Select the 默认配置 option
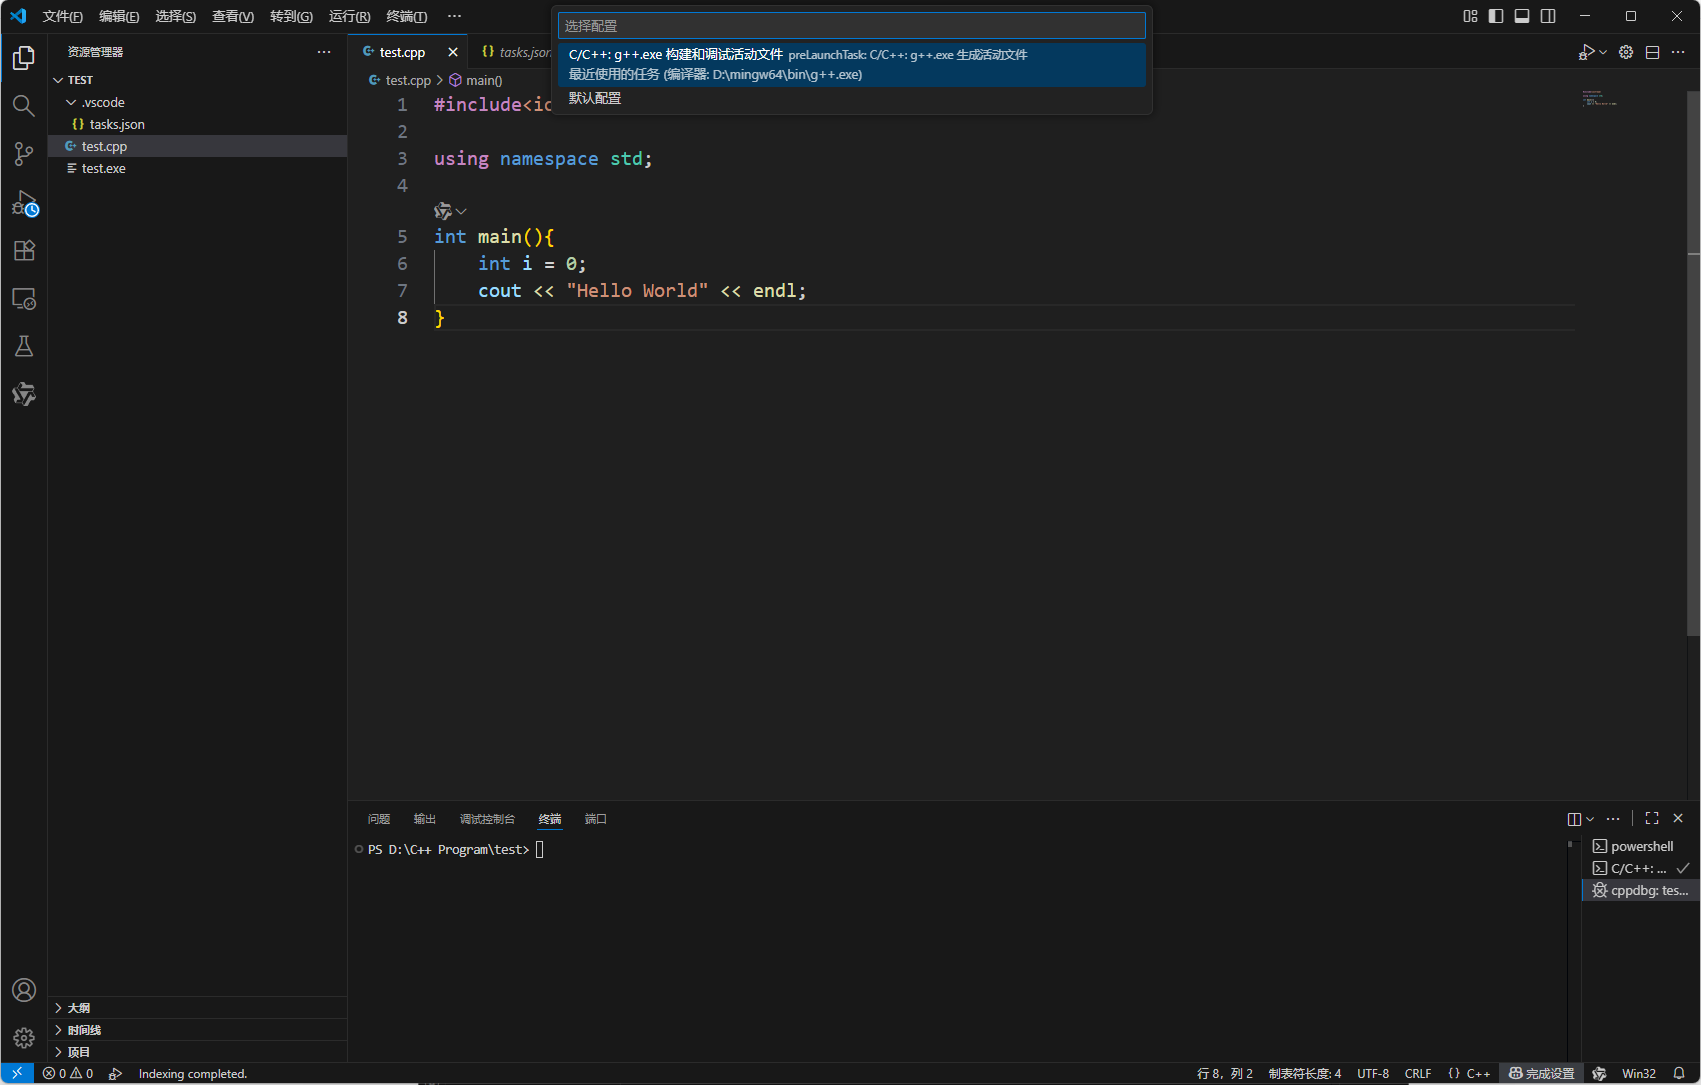The image size is (1701, 1085). point(595,98)
